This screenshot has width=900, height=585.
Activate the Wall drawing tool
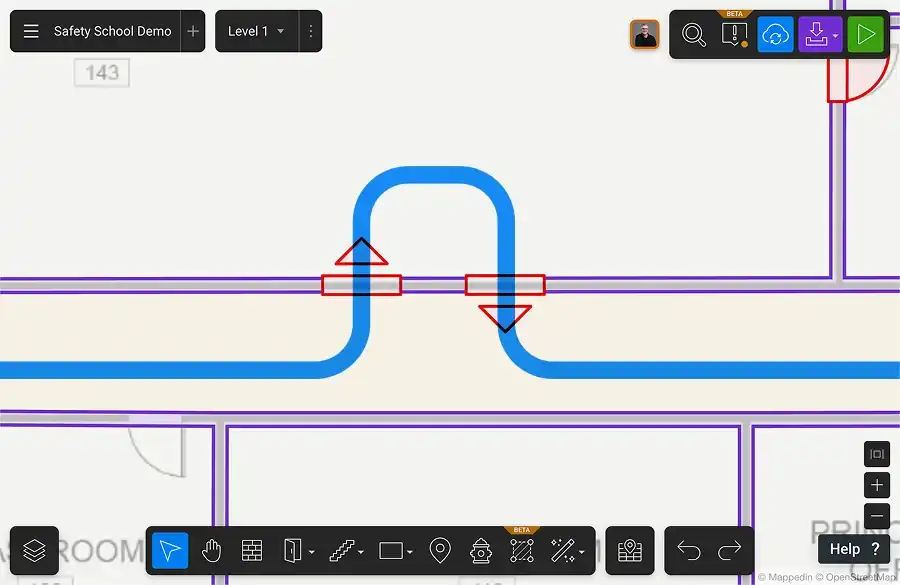251,550
